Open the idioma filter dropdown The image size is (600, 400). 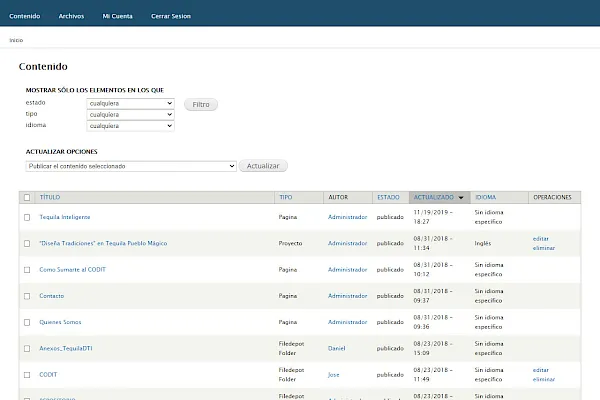click(x=130, y=126)
